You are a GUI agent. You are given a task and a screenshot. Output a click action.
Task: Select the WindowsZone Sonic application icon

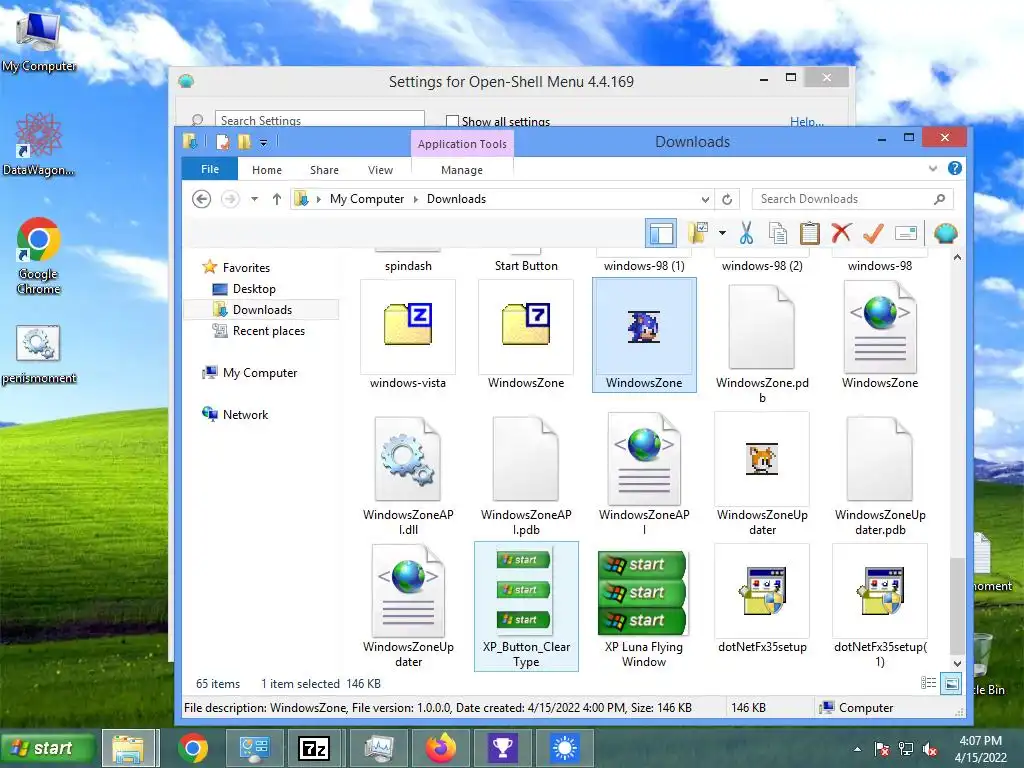point(644,334)
